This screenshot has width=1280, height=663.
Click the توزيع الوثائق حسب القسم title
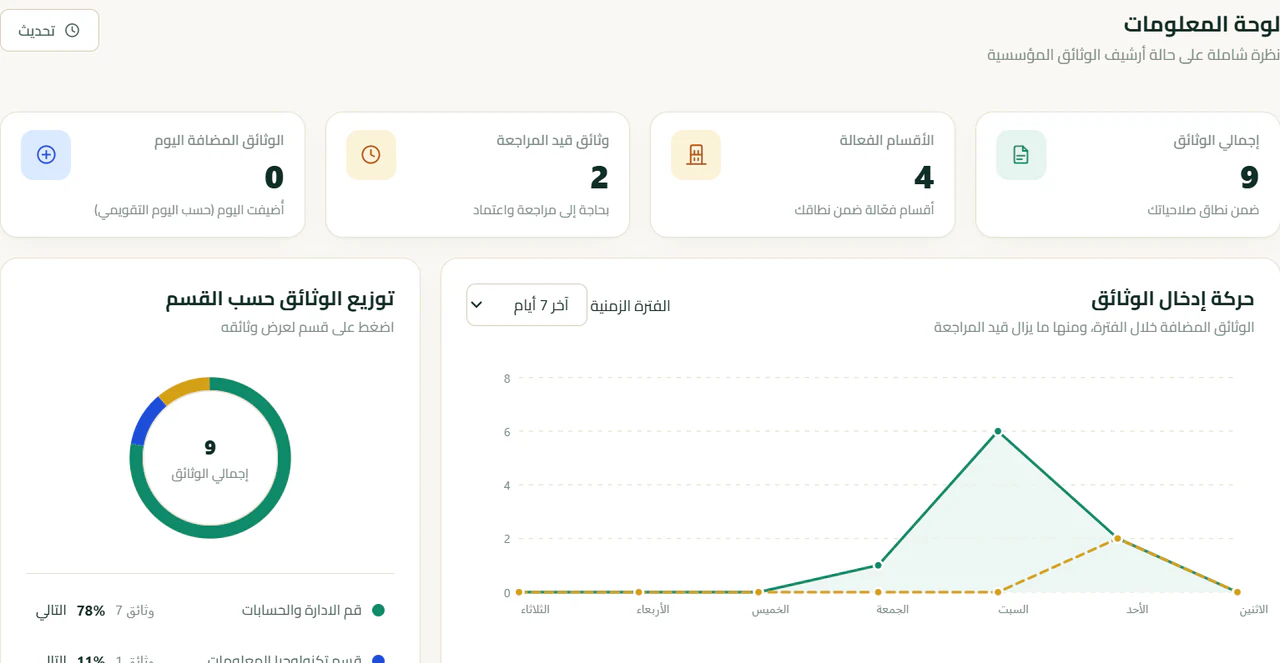click(x=280, y=298)
